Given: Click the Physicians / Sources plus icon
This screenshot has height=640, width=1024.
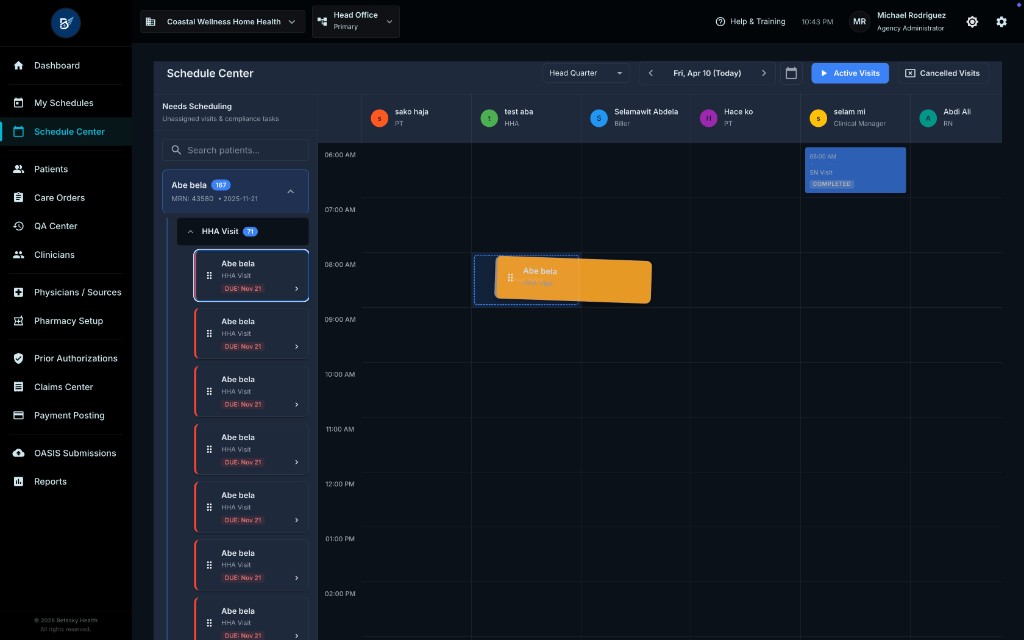Looking at the screenshot, I should point(18,292).
